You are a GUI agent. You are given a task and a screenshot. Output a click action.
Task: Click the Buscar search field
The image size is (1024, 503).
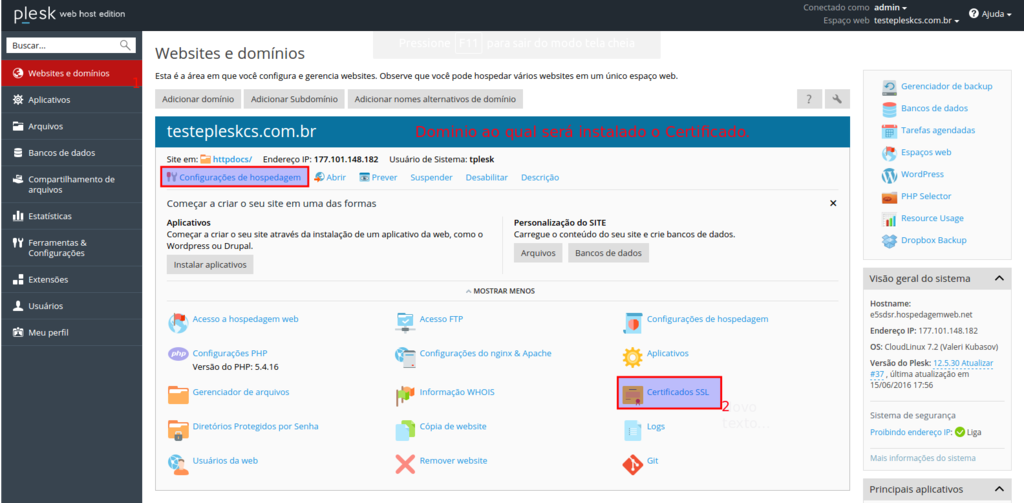(63, 45)
